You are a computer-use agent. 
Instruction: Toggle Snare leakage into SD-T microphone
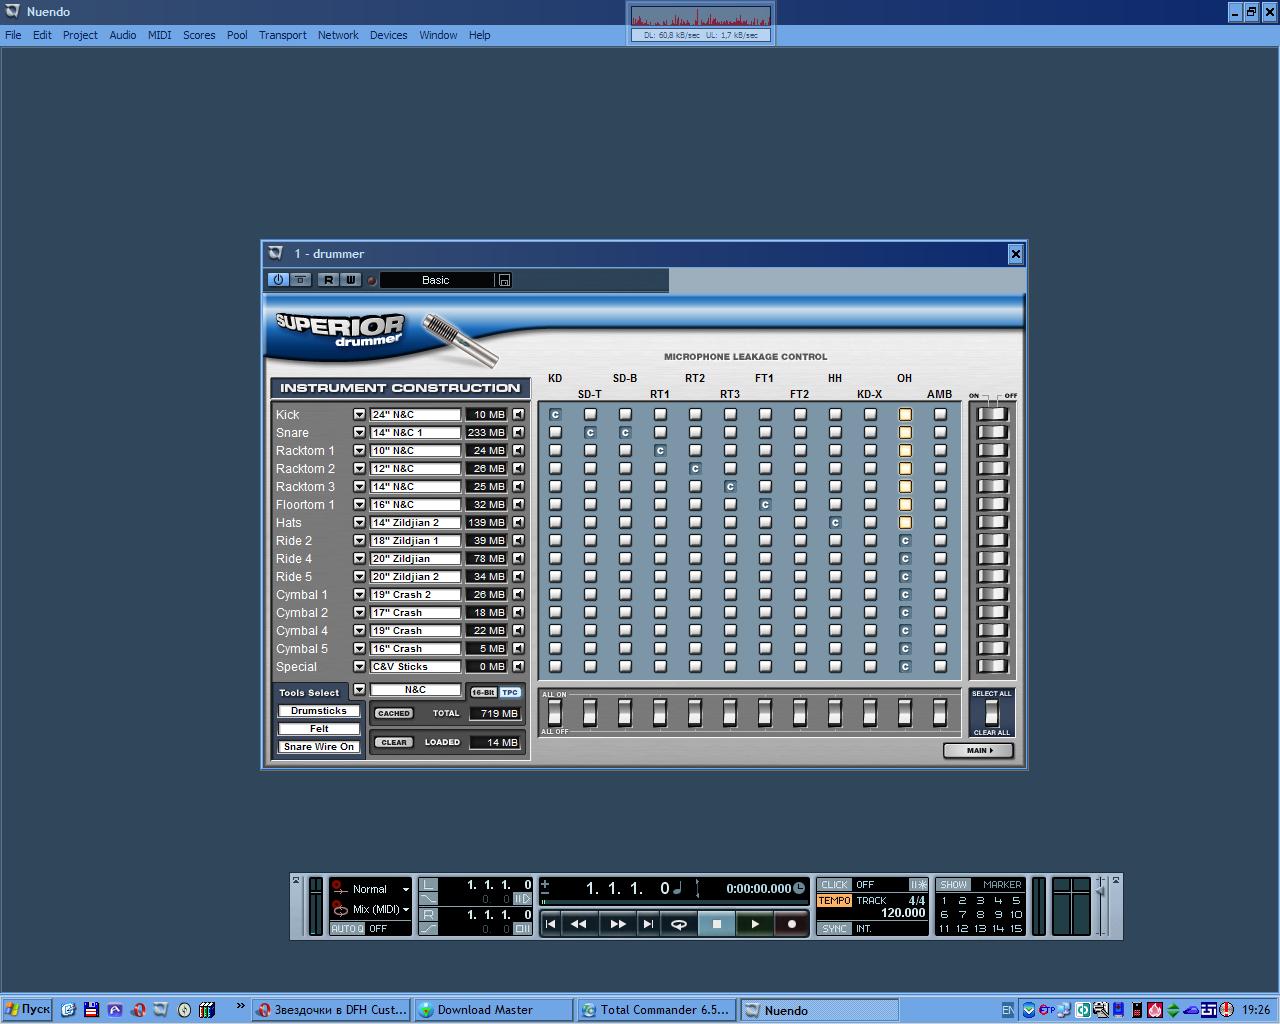pos(590,432)
